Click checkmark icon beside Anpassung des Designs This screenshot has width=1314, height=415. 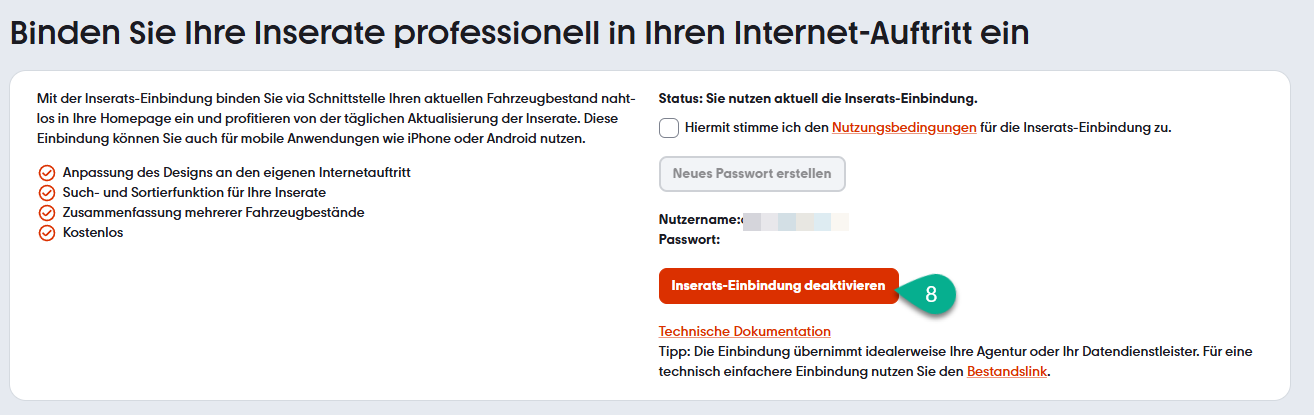pos(46,173)
